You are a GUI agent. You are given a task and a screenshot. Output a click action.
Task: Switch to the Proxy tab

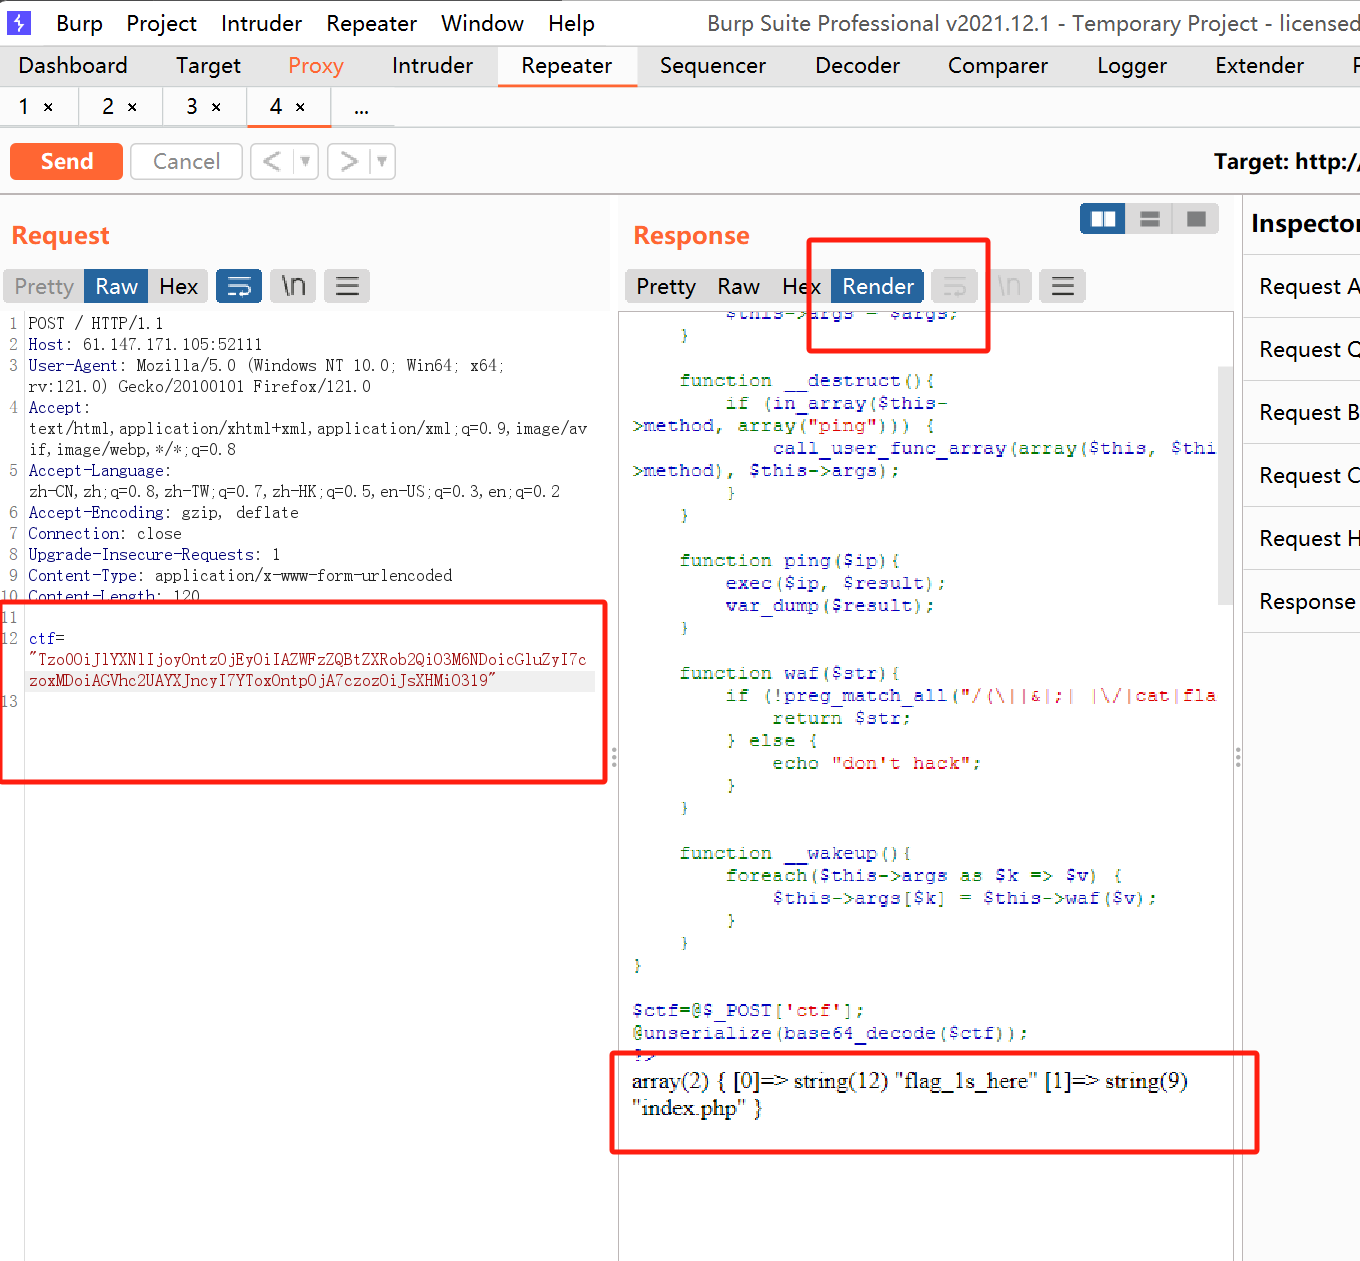[316, 66]
